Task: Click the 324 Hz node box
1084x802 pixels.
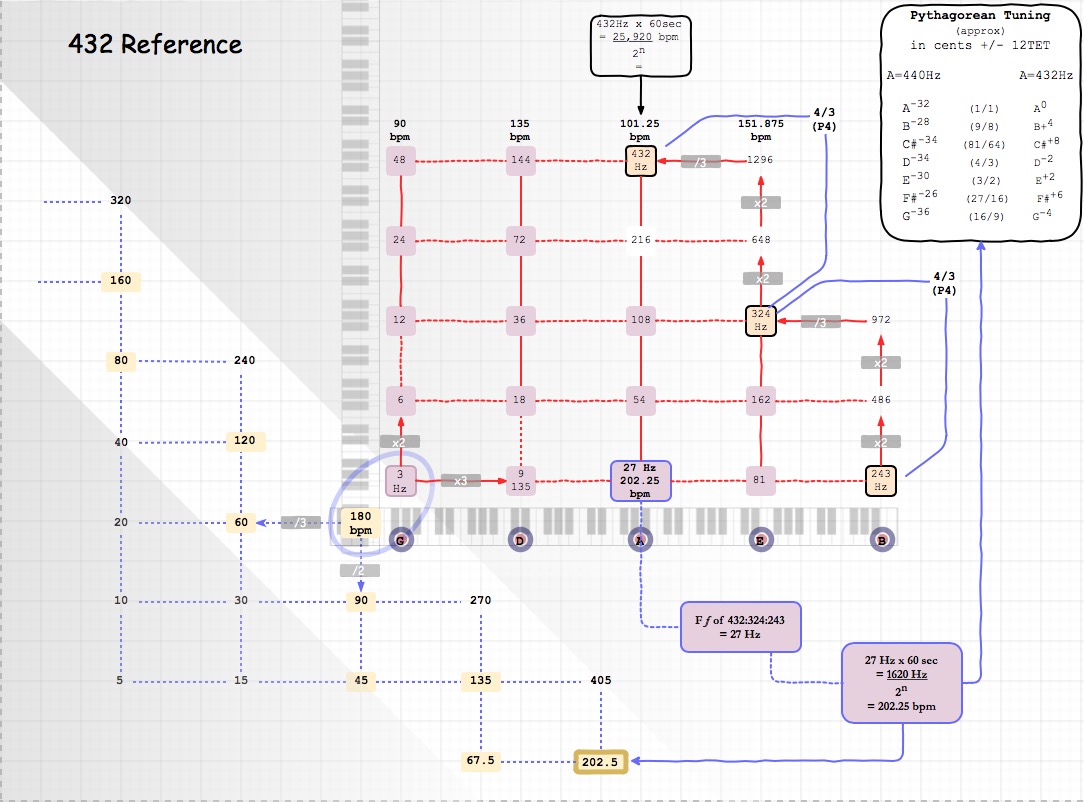Action: click(761, 320)
